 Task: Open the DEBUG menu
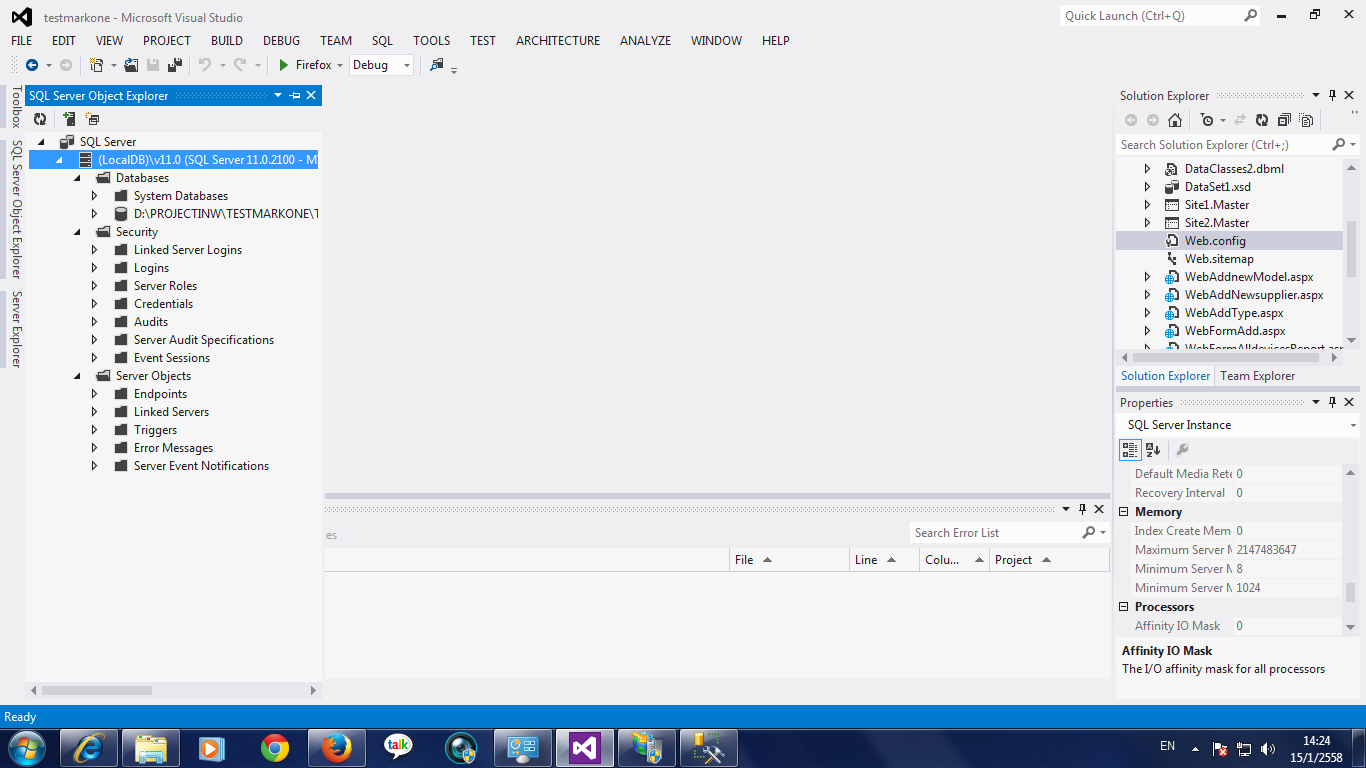[x=281, y=41]
